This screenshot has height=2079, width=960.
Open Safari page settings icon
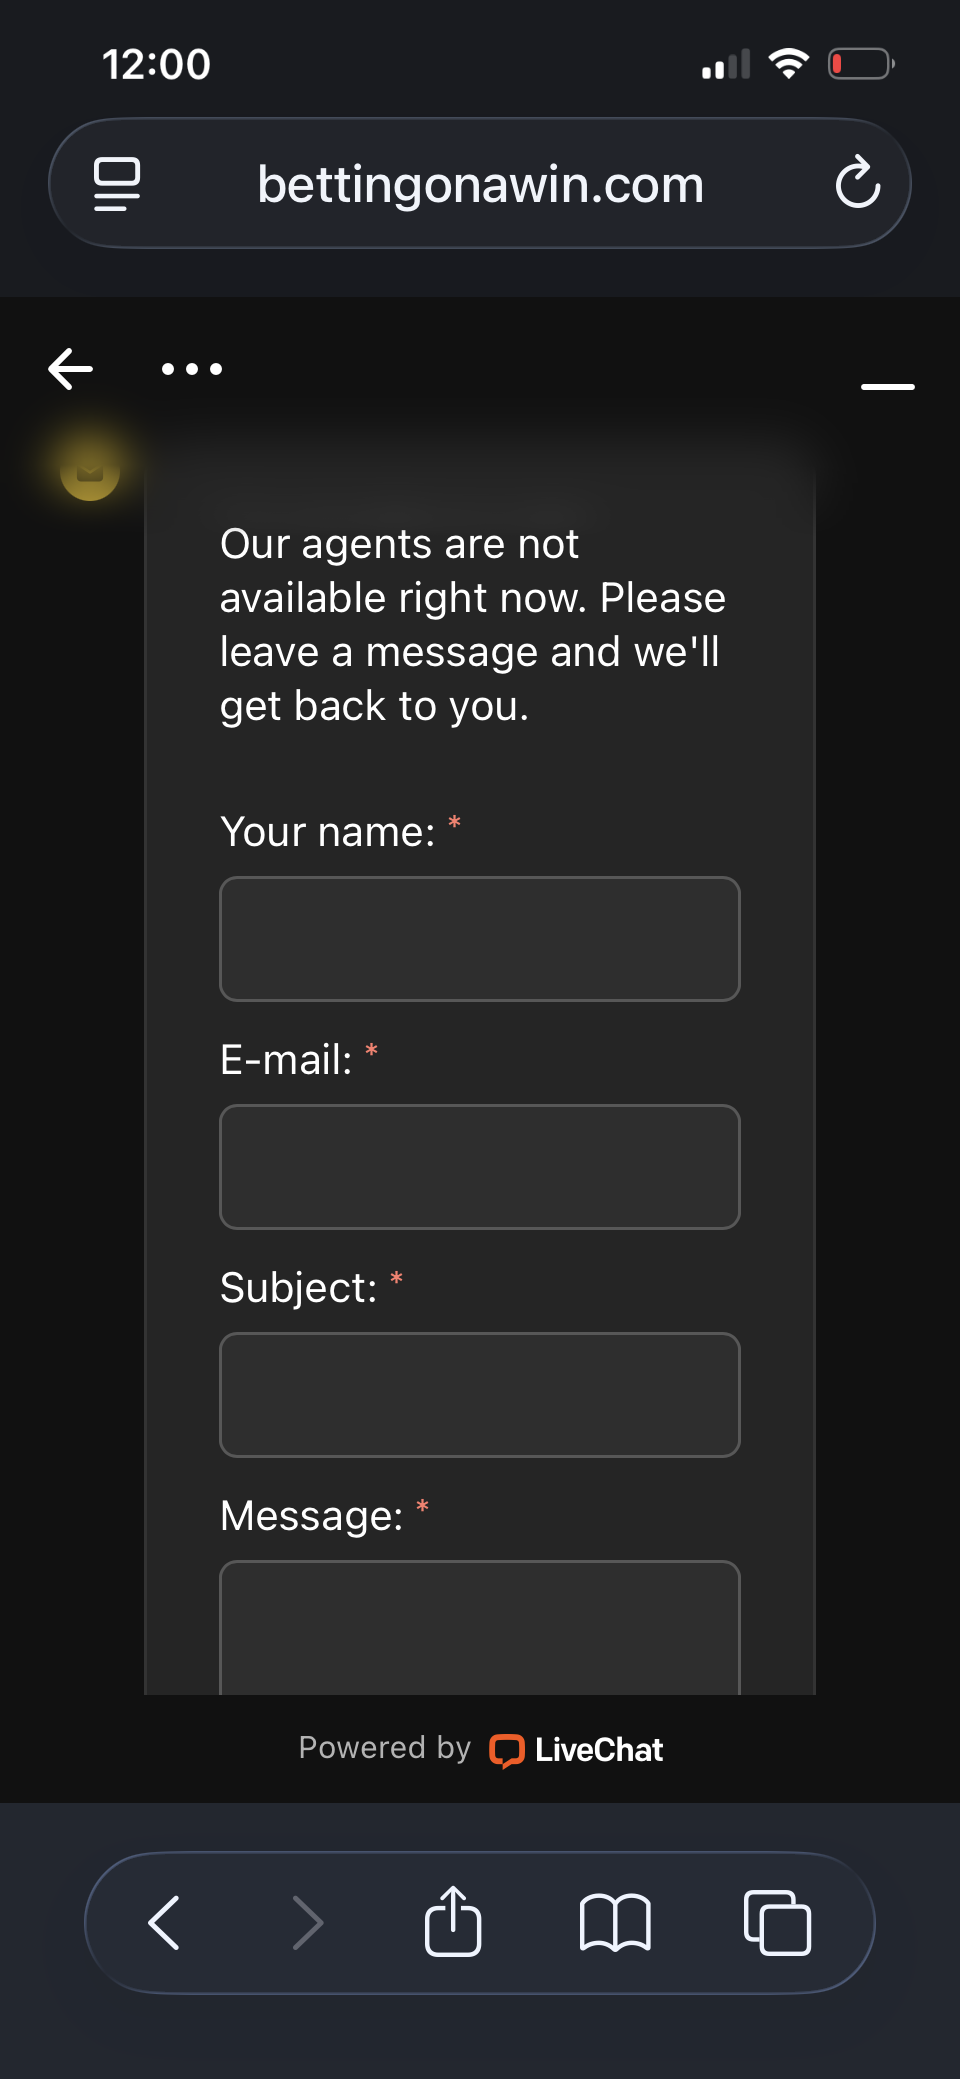117,184
